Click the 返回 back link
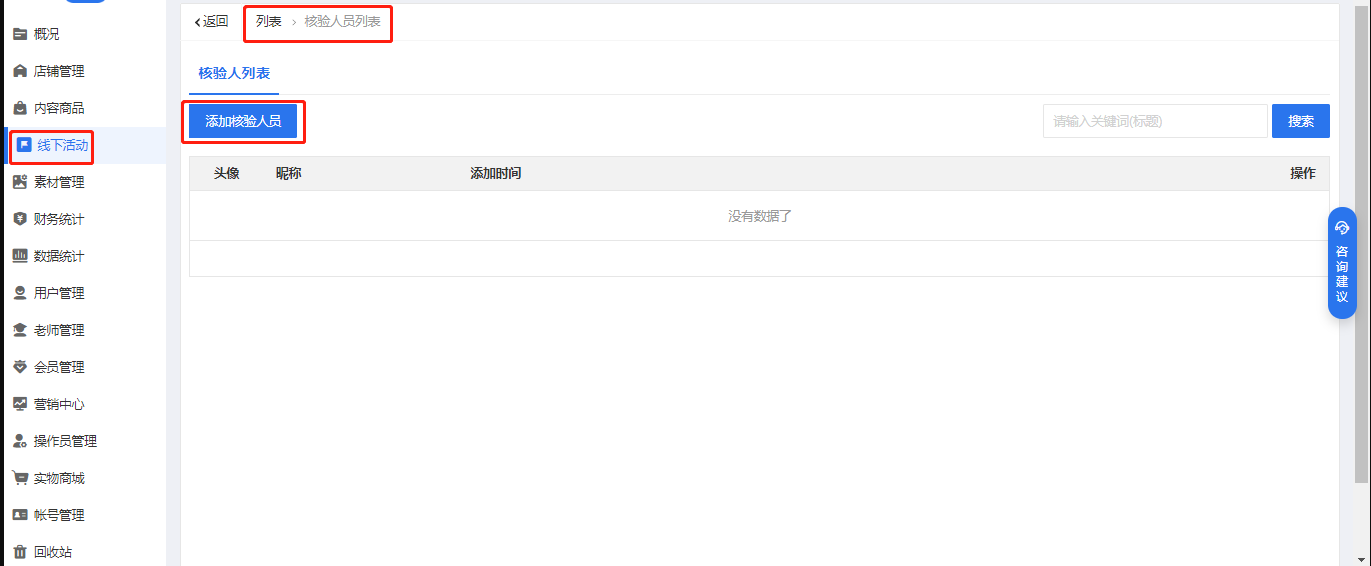This screenshot has height=566, width=1371. coord(211,21)
